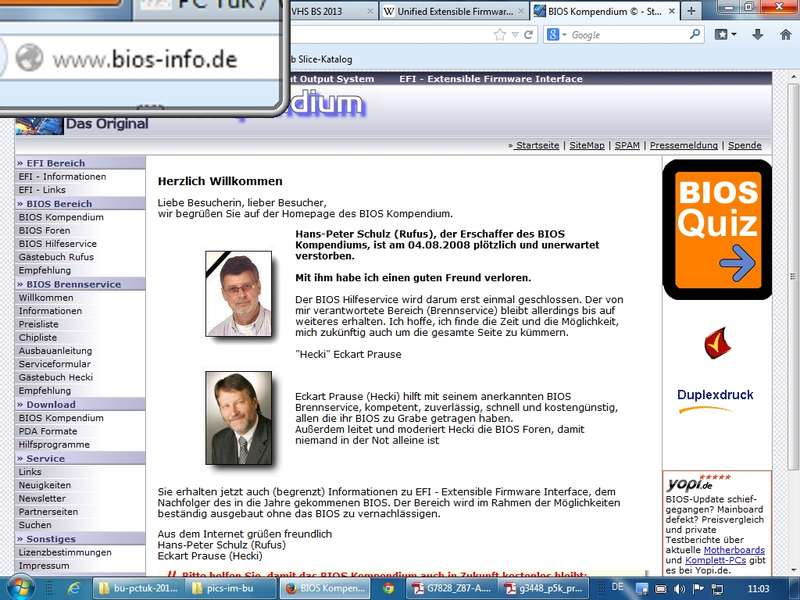Open BIOS Hilfeservice sidebar entry

coord(57,244)
